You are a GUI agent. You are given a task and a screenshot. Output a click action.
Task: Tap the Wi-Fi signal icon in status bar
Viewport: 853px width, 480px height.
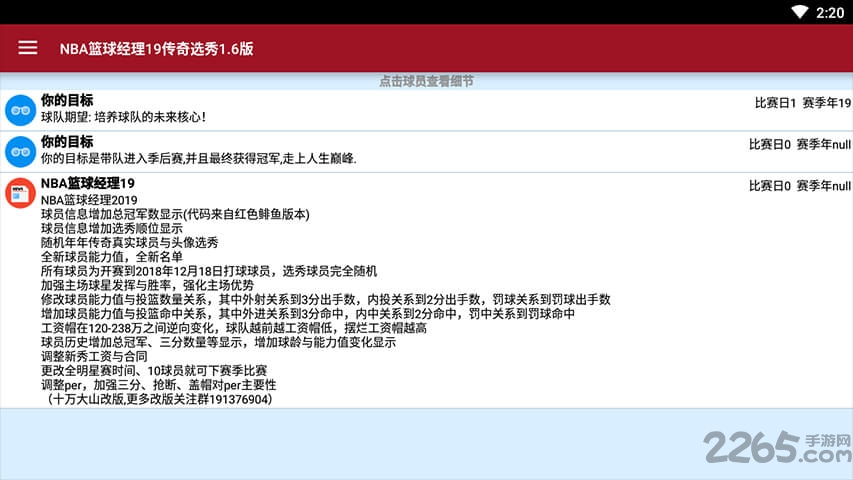799,12
